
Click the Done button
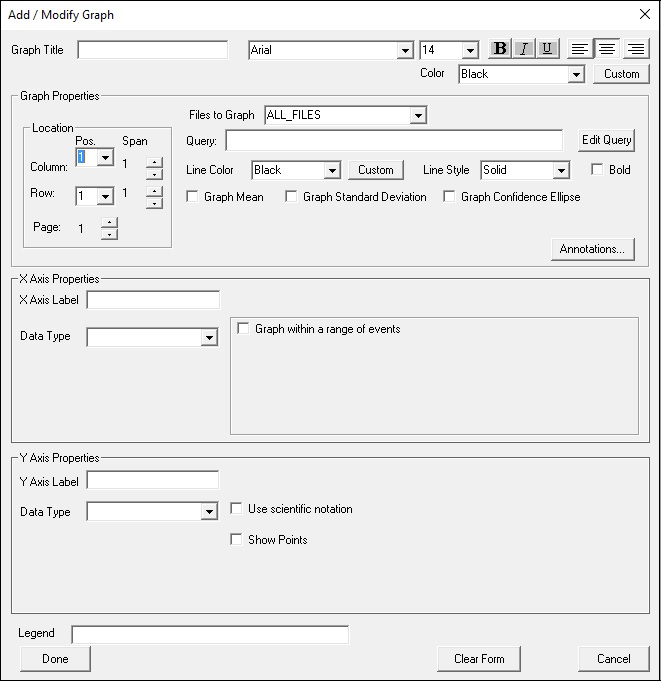[x=55, y=658]
